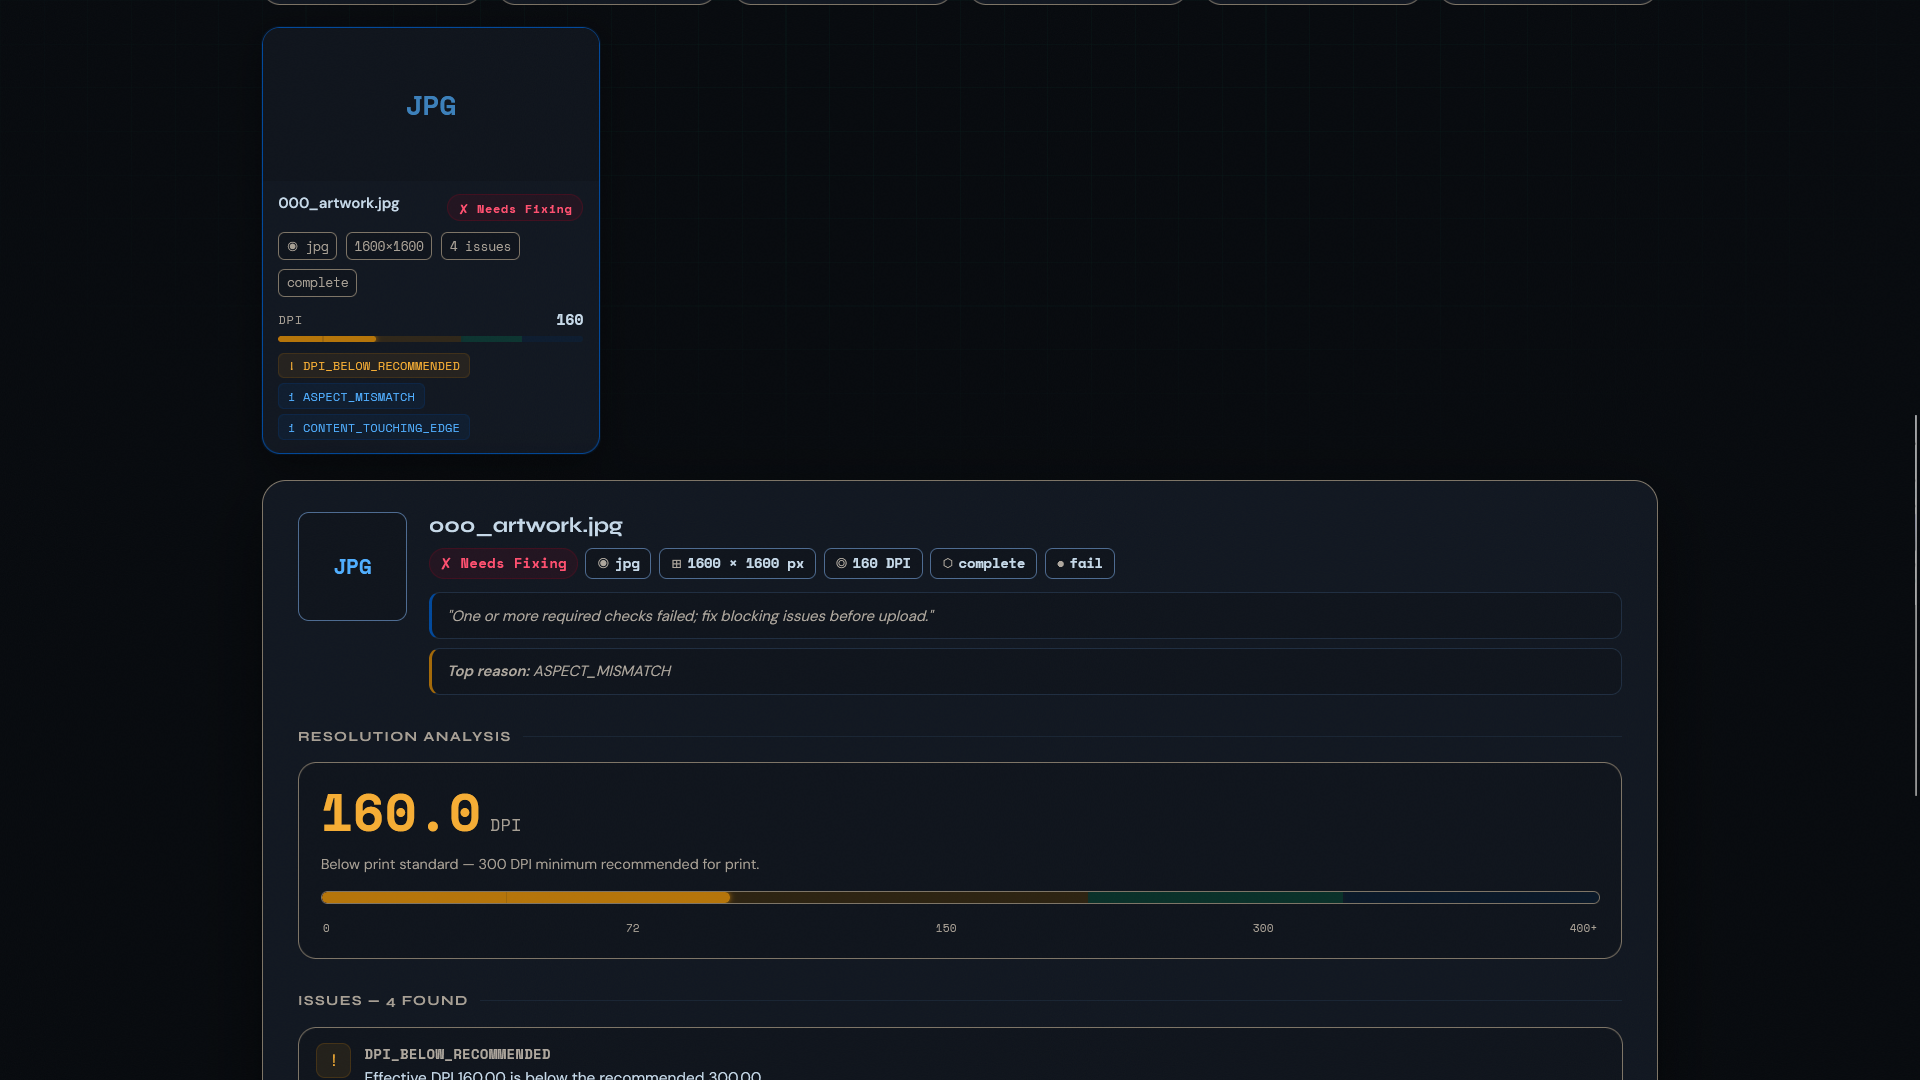Click the Issues — 4 Found heading
Image resolution: width=1920 pixels, height=1080 pixels.
click(x=383, y=1001)
